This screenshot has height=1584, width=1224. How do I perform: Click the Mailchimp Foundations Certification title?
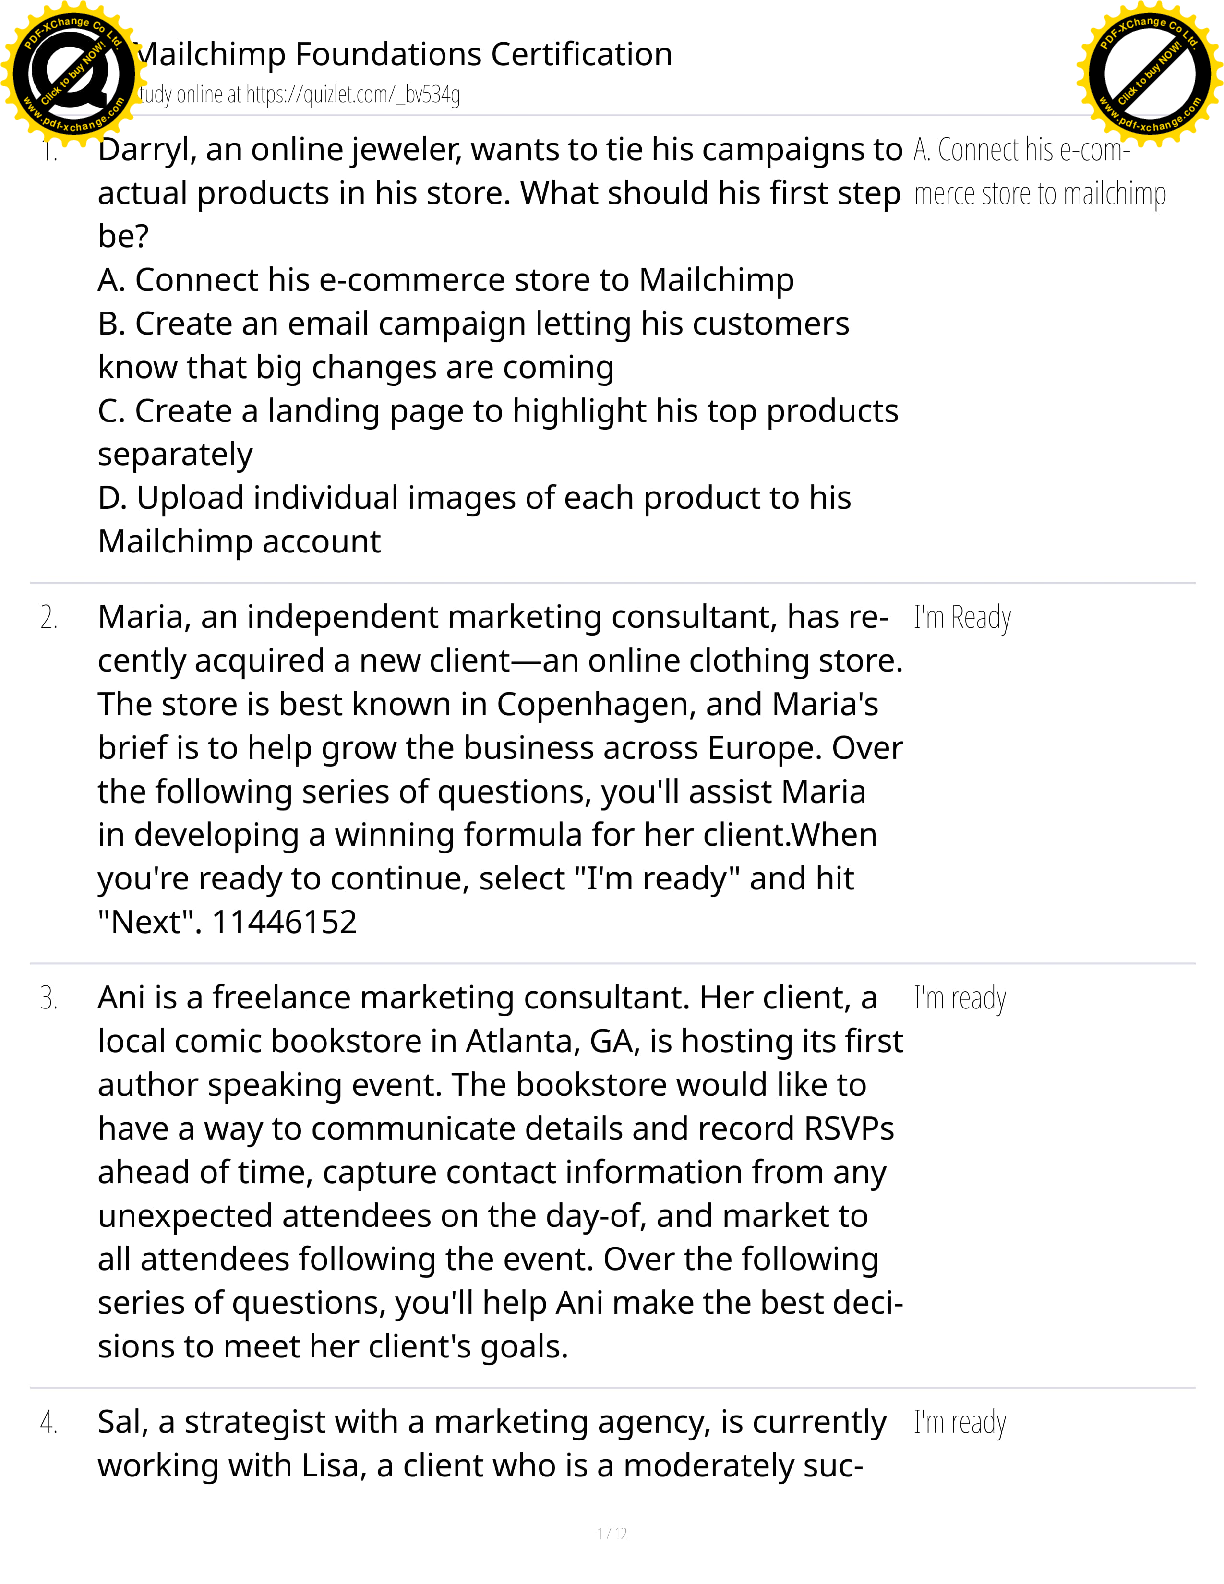click(x=404, y=54)
